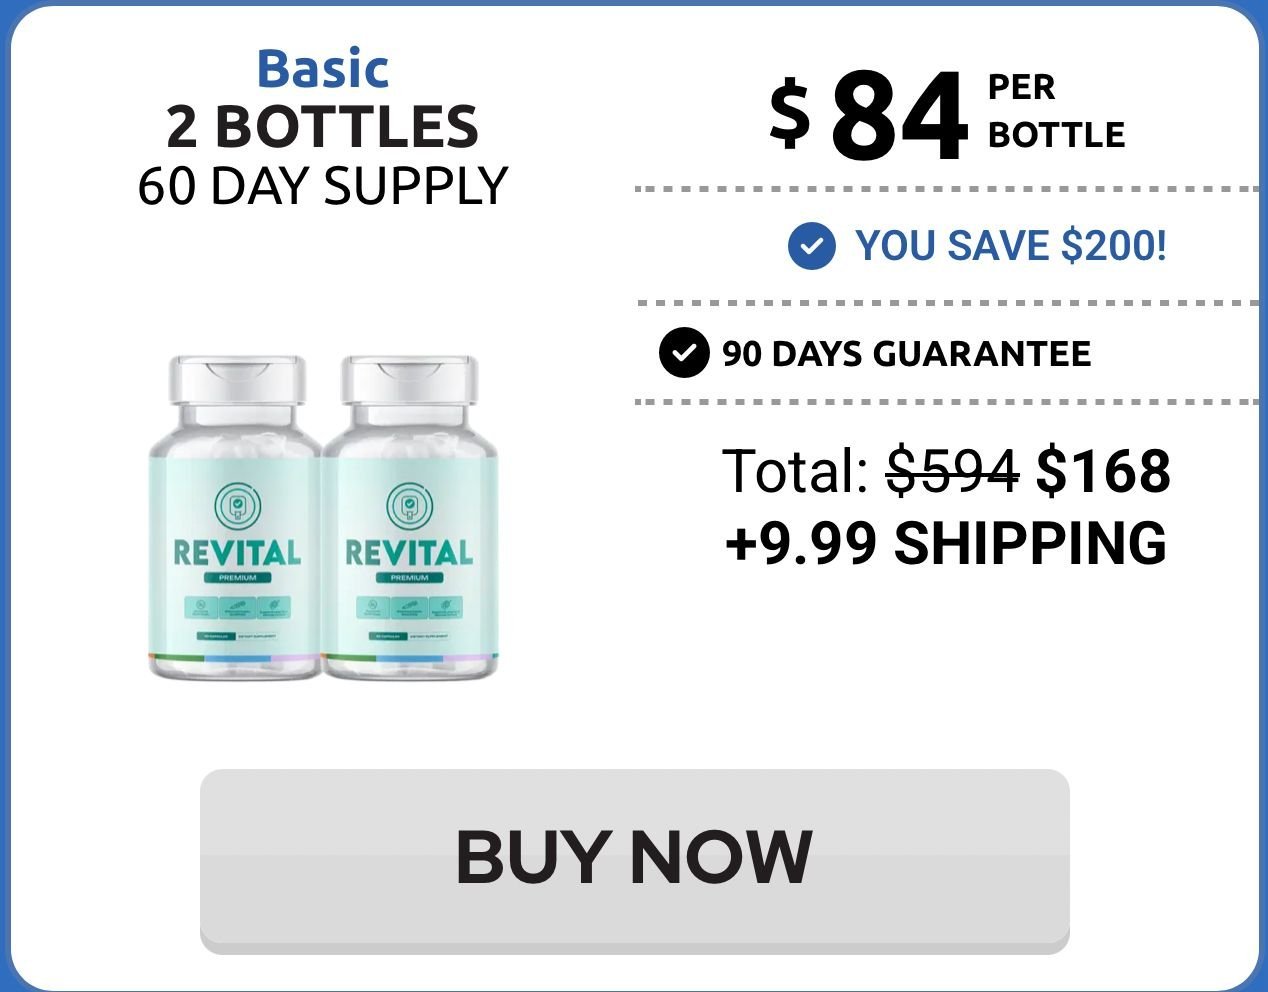Screen dimensions: 1268x992
Task: Click the crossed-out $594 price
Action: 953,471
